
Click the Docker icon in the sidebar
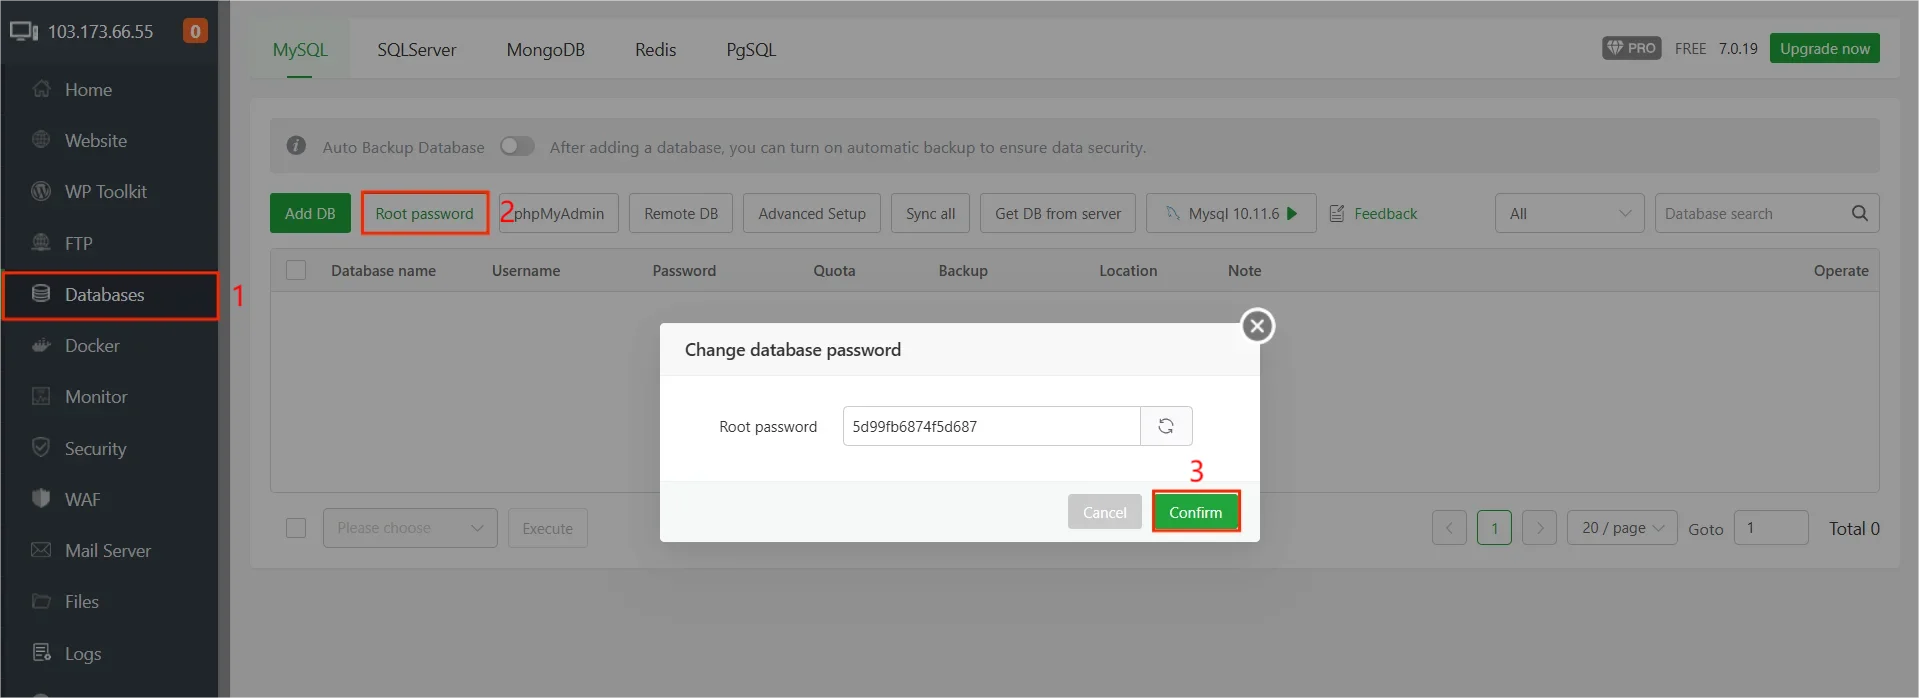41,346
